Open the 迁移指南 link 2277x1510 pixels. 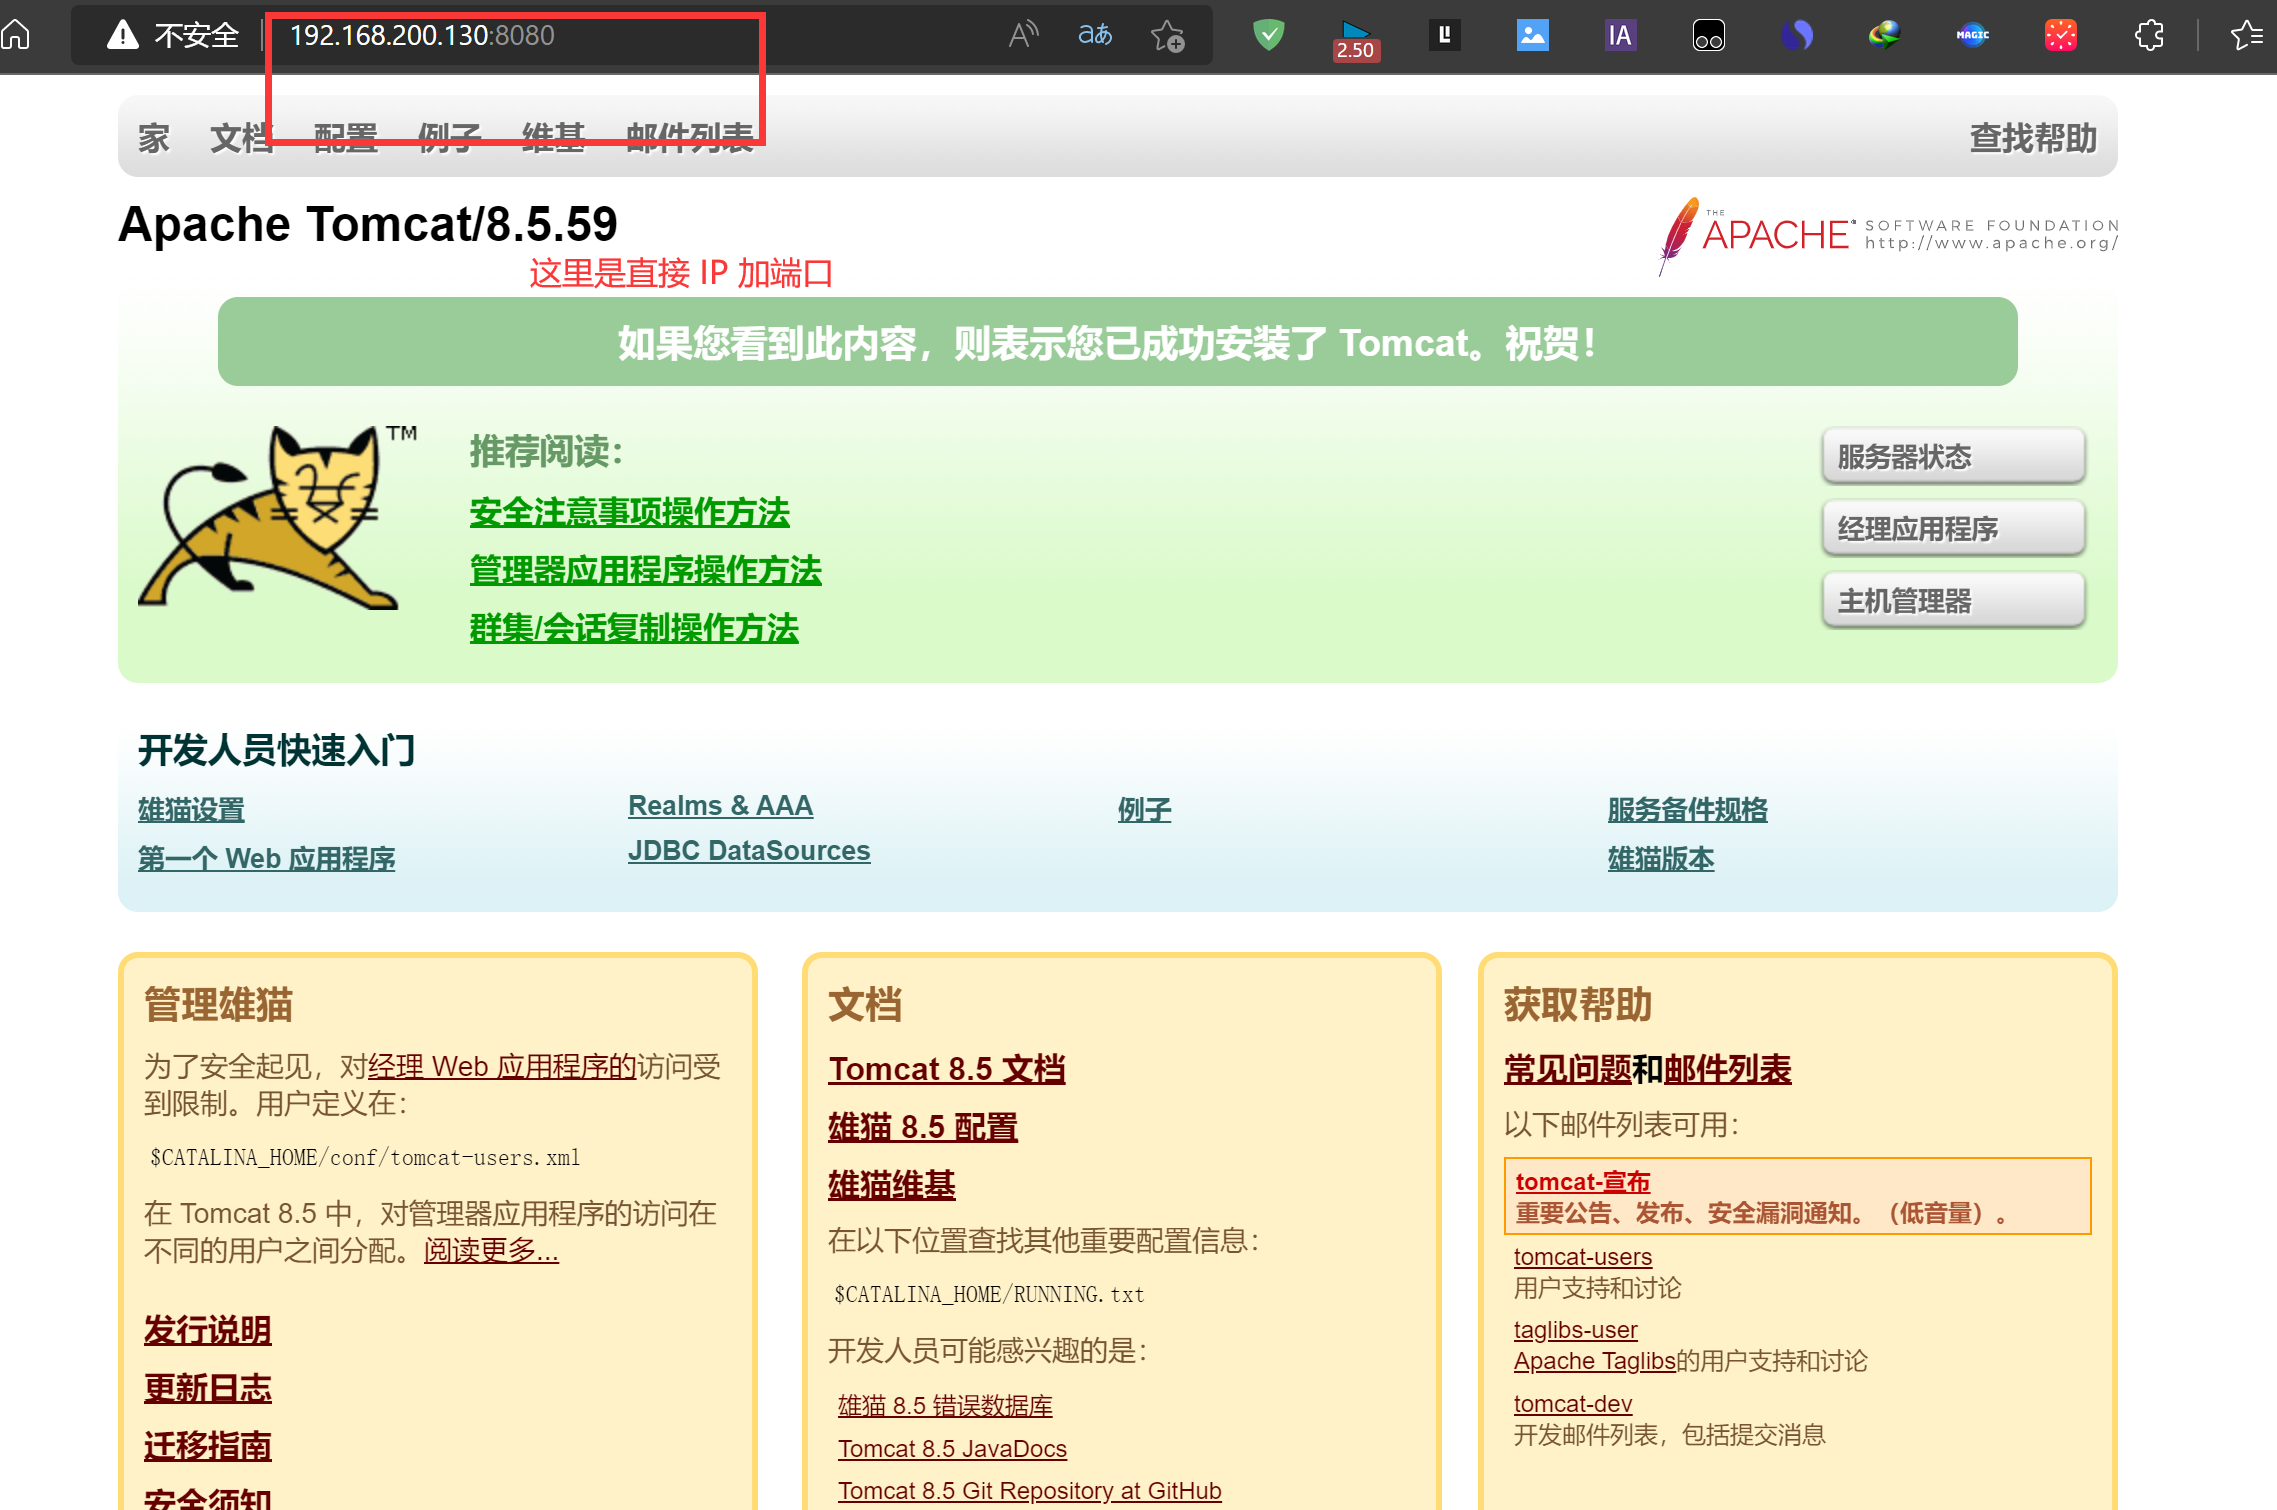(x=208, y=1446)
